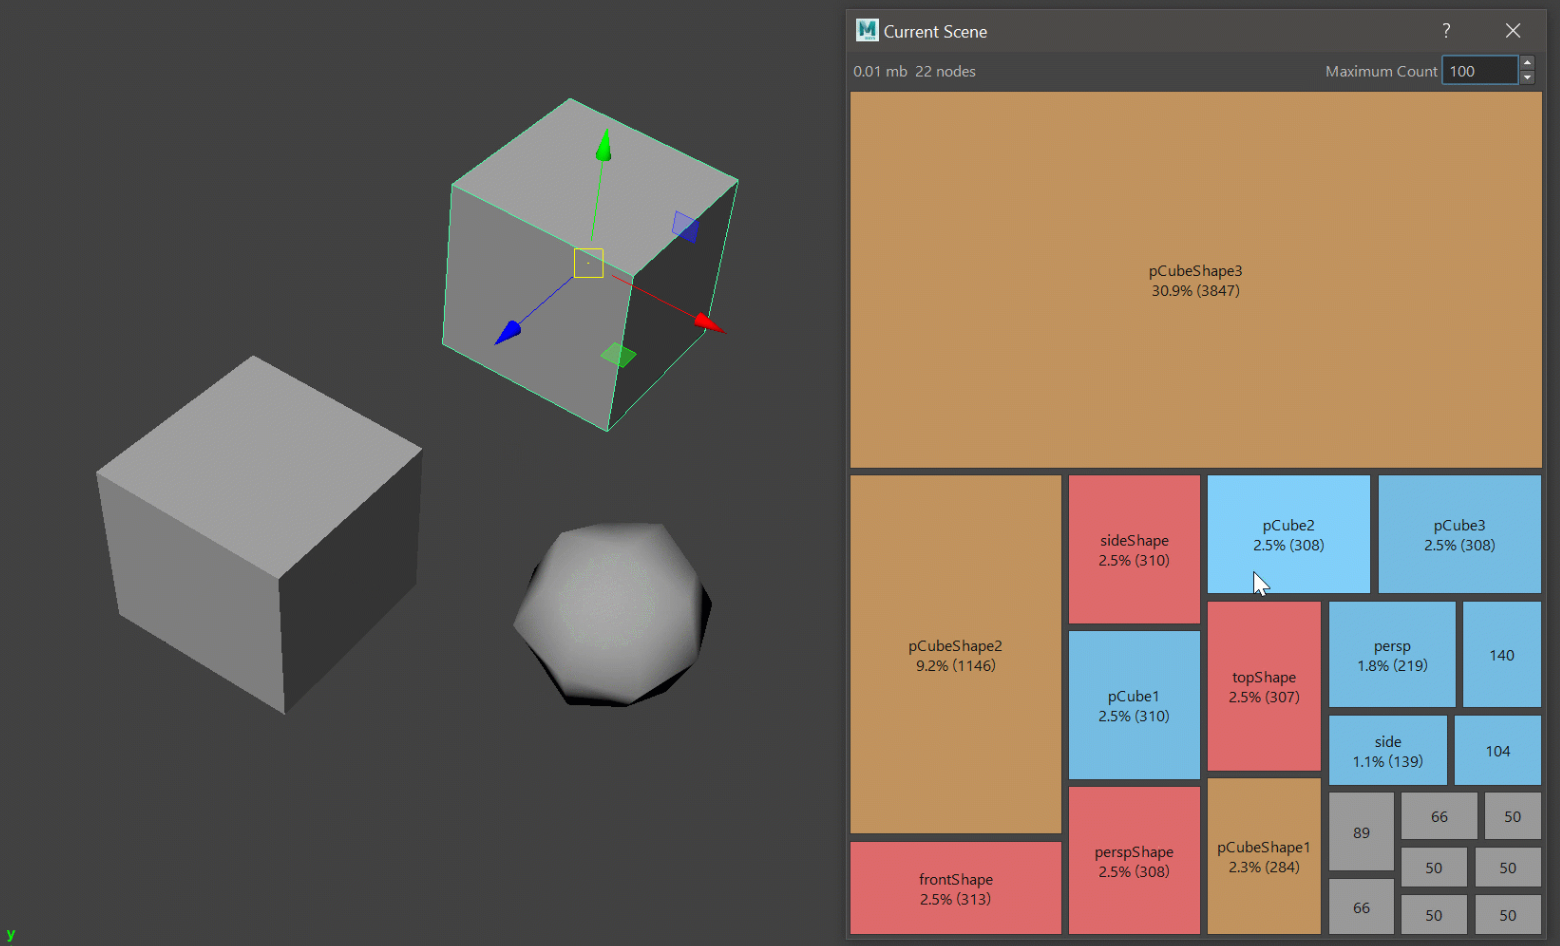Select the persp node block

point(1391,655)
